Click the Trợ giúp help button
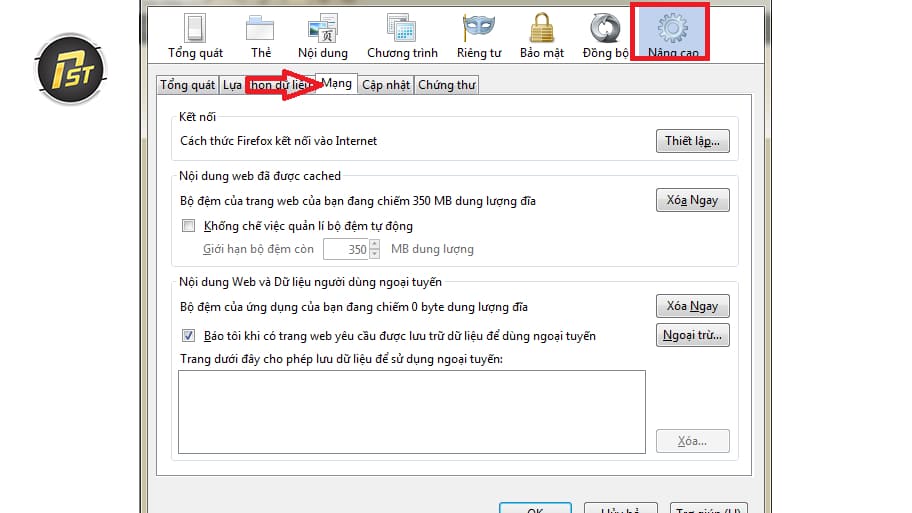 (708, 509)
